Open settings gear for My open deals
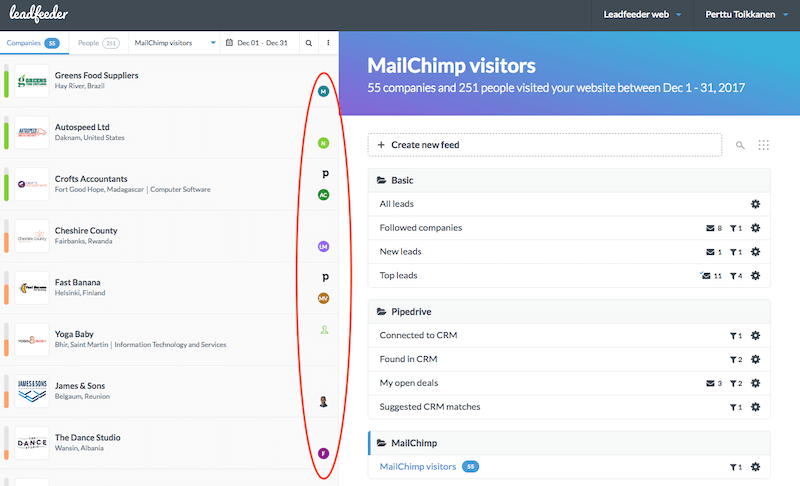The height and width of the screenshot is (486, 800). 756,383
